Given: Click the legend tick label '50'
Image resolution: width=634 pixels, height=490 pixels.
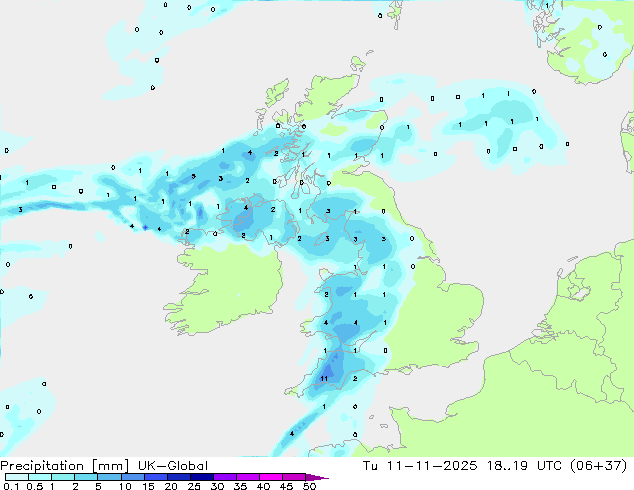Looking at the screenshot, I should [x=309, y=486].
